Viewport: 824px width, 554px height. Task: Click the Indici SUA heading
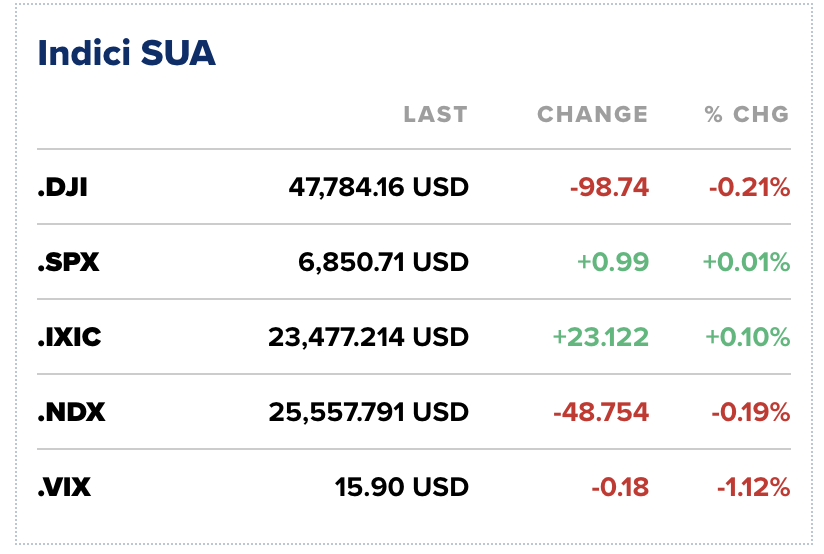point(126,54)
